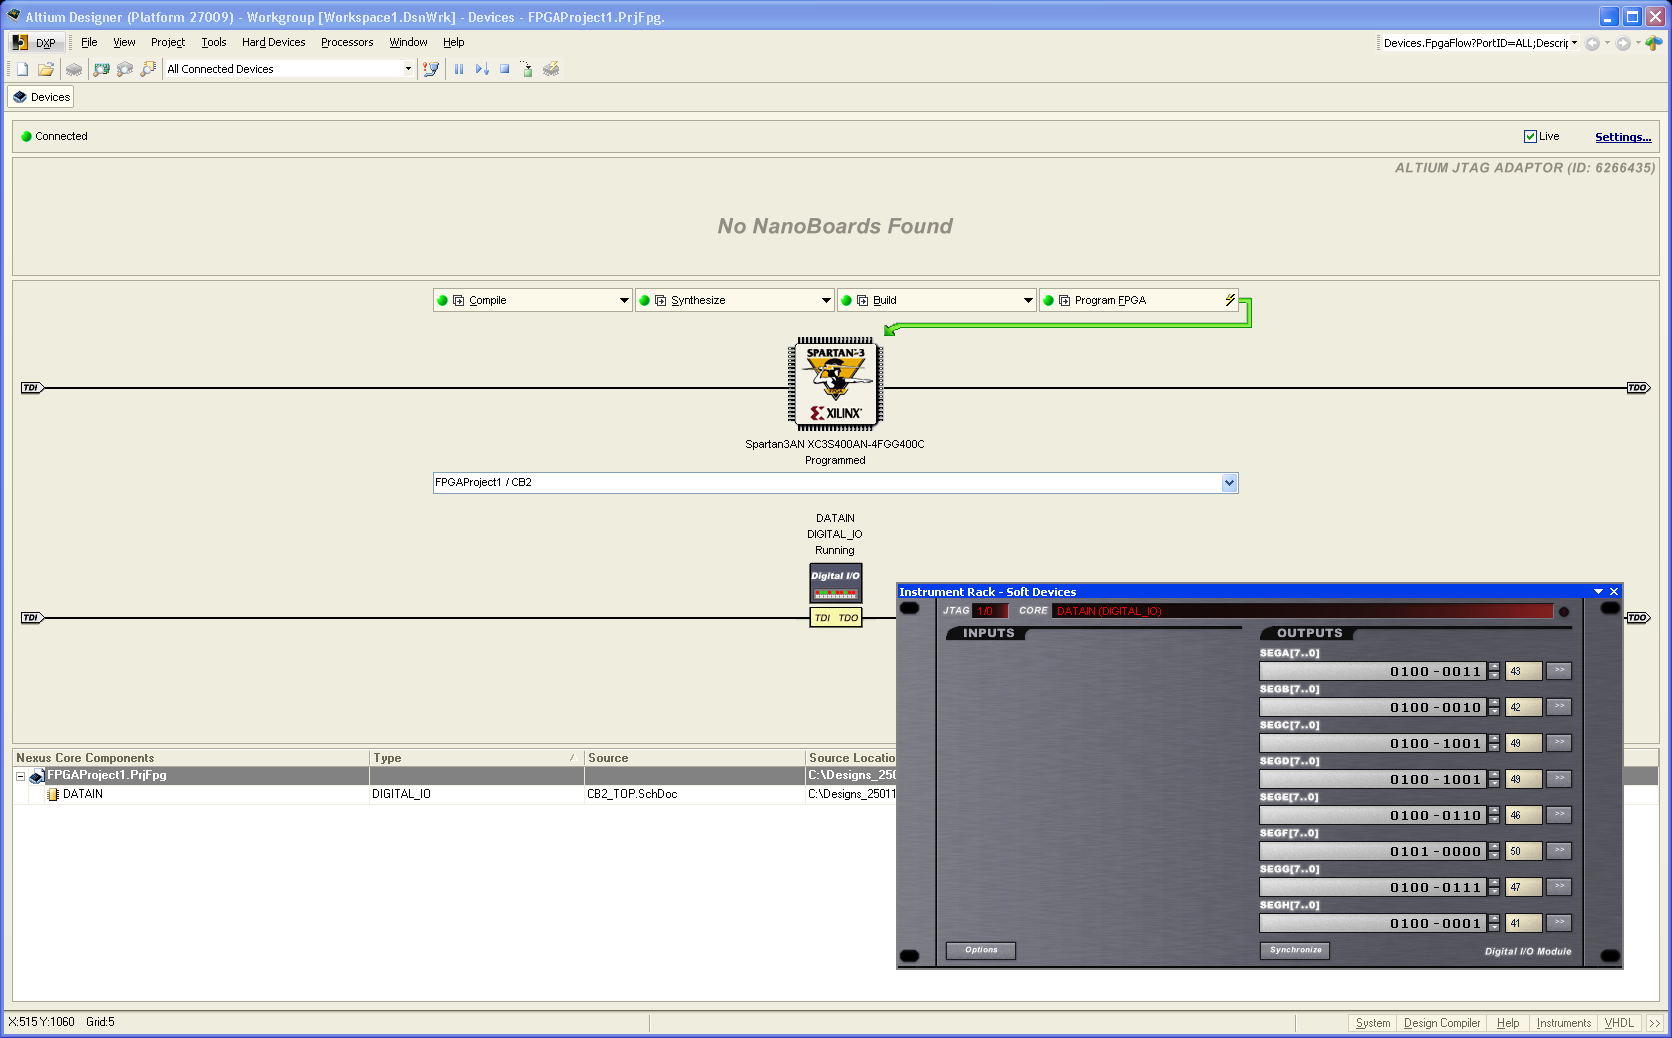Click the program chip lightning icon
Viewport: 1672px width, 1038px height.
pyautogui.click(x=551, y=69)
